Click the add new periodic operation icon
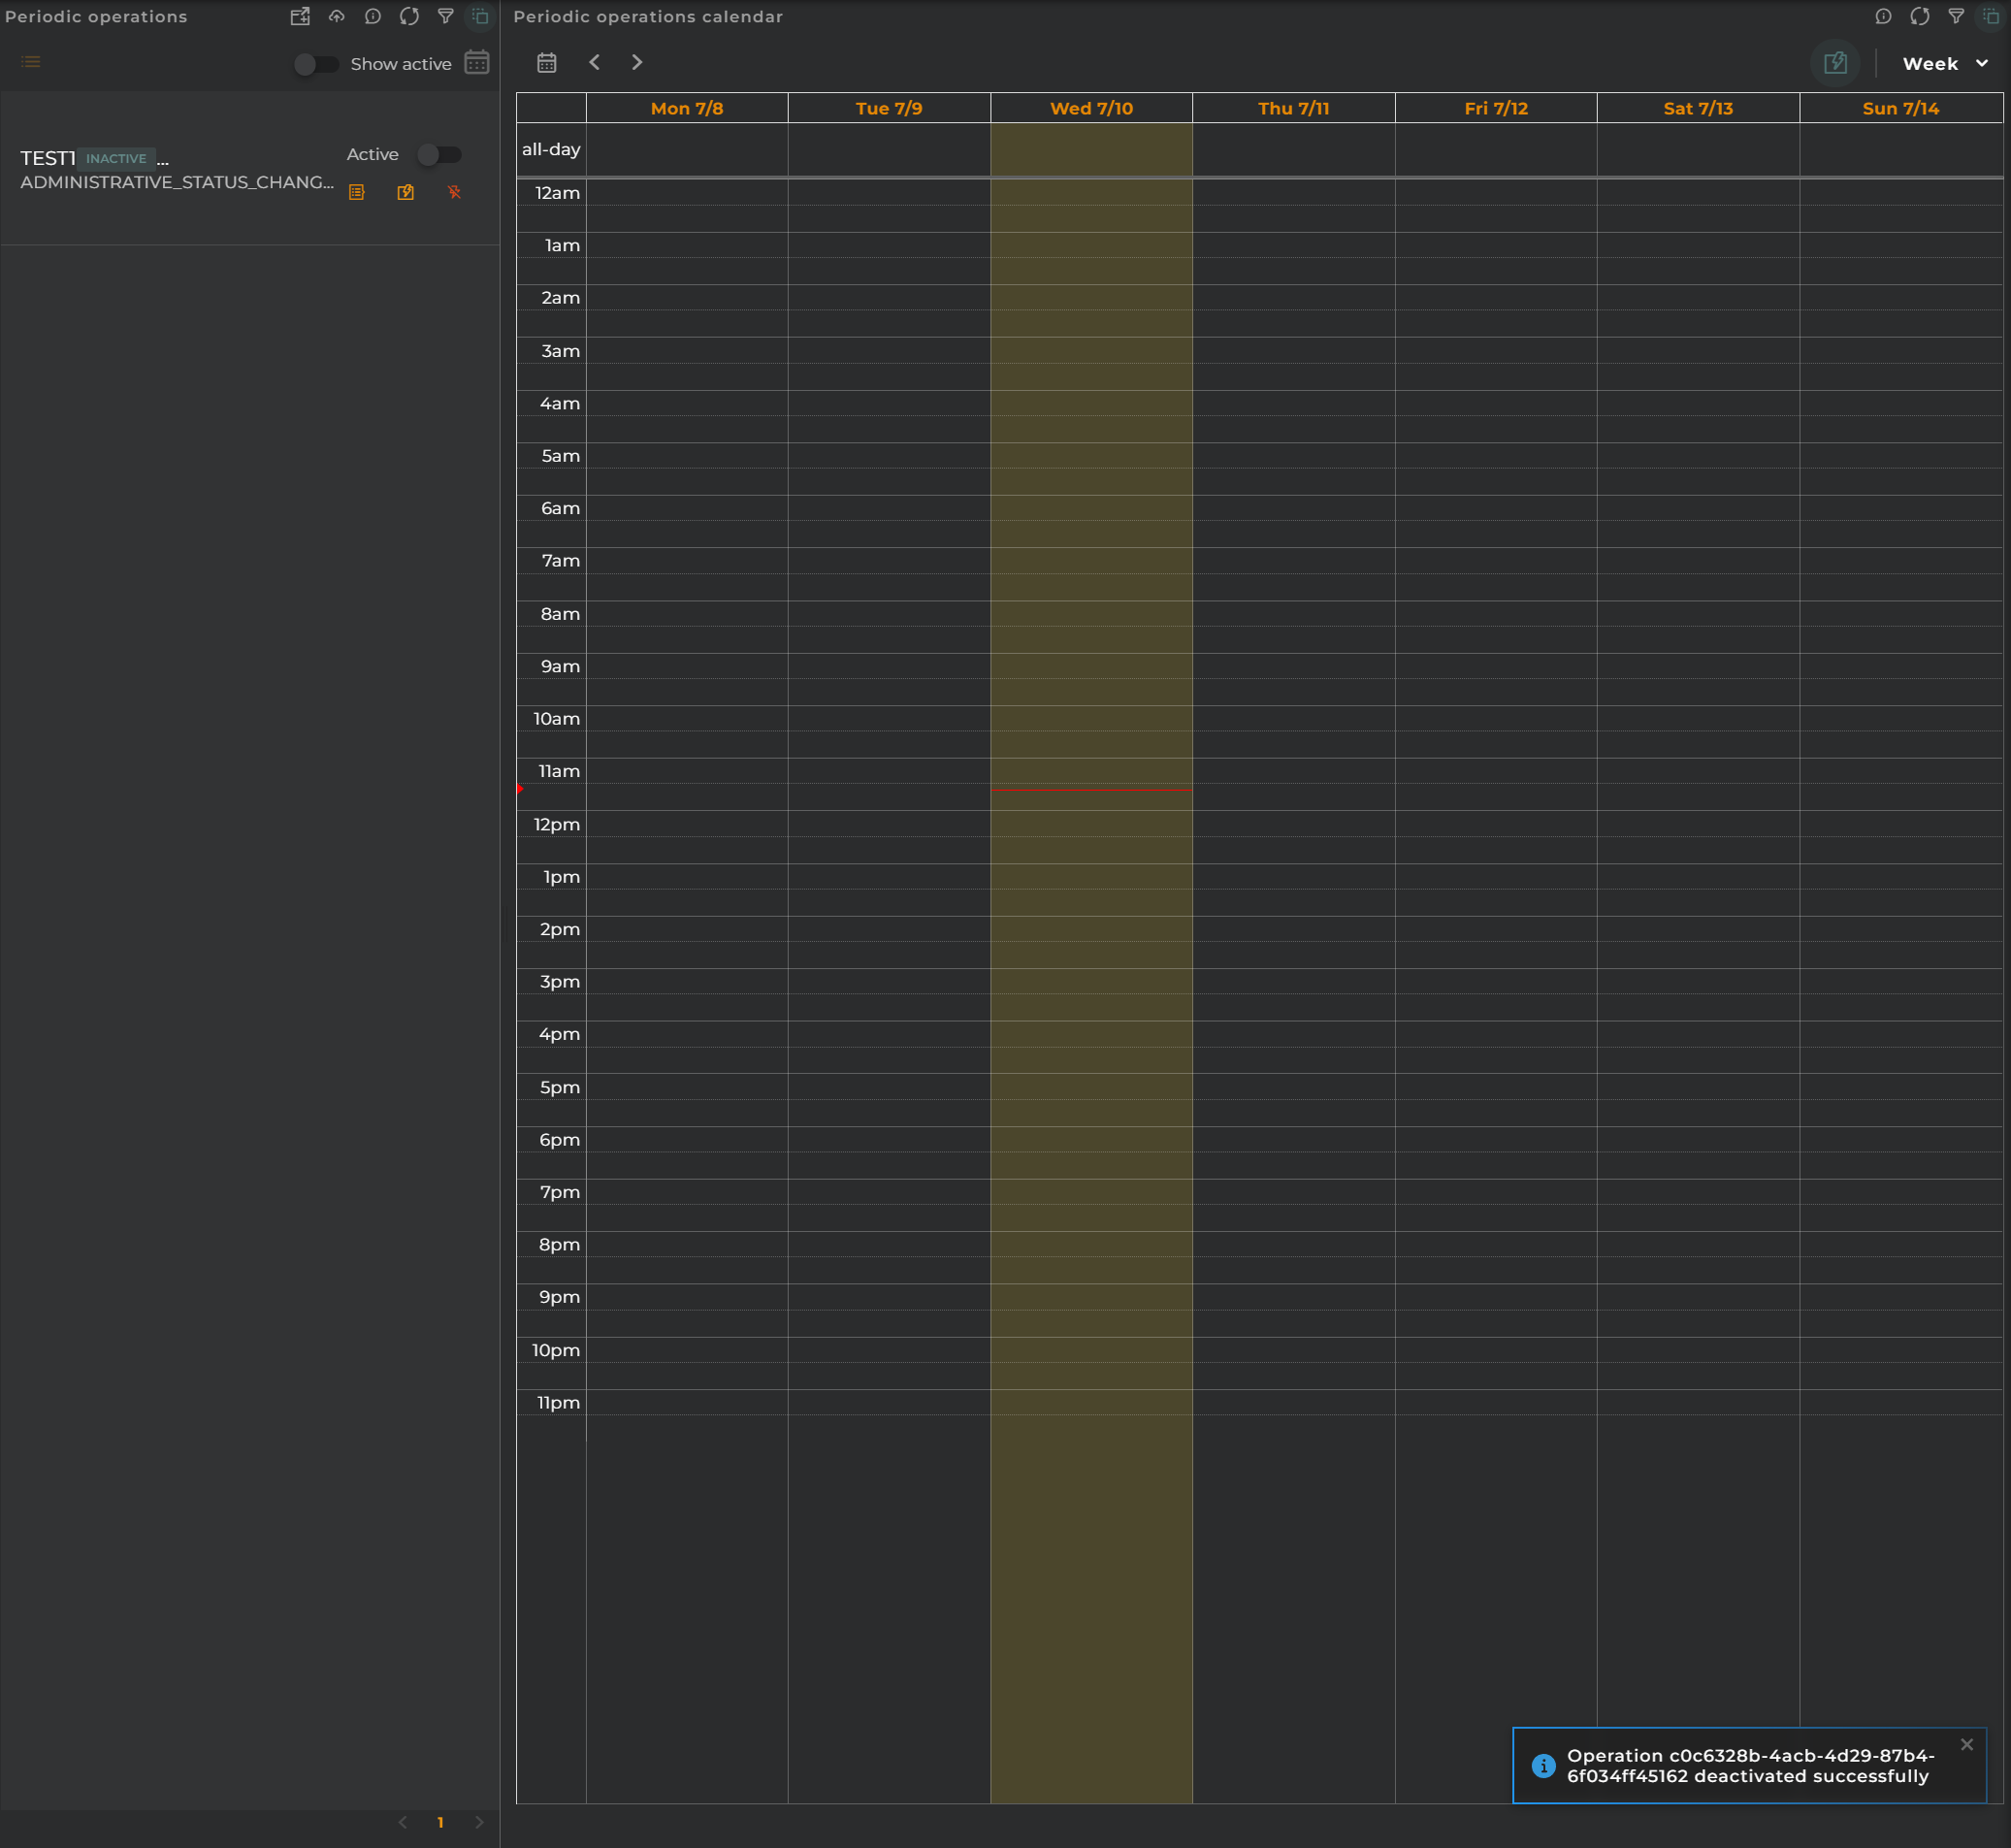2011x1848 pixels. [296, 17]
